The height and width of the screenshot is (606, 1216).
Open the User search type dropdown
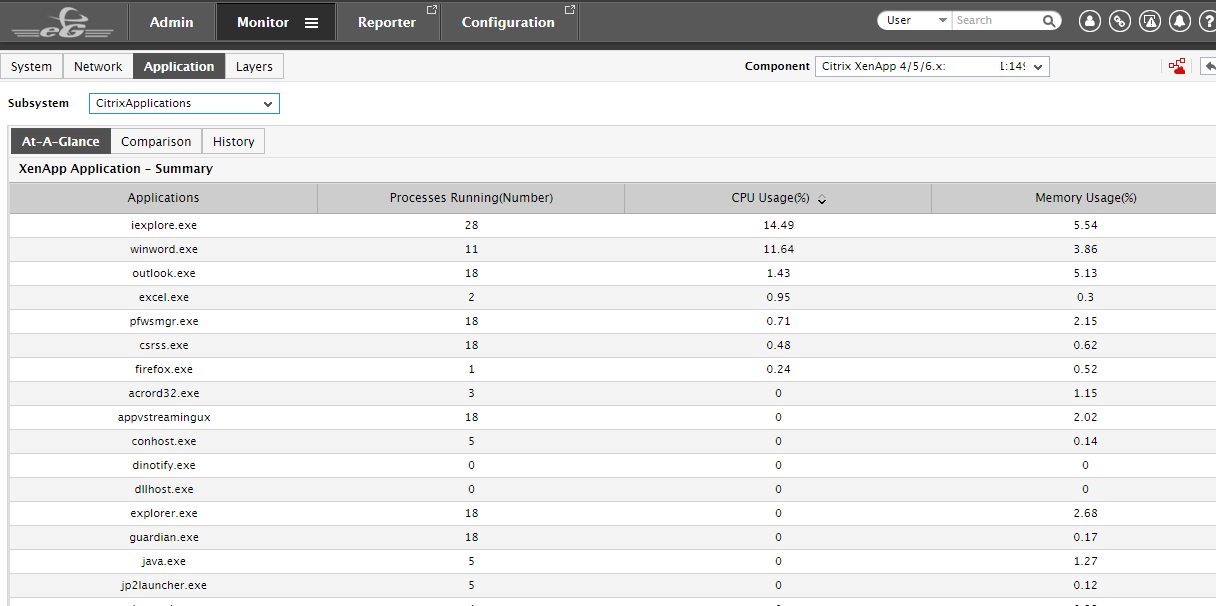click(x=915, y=21)
